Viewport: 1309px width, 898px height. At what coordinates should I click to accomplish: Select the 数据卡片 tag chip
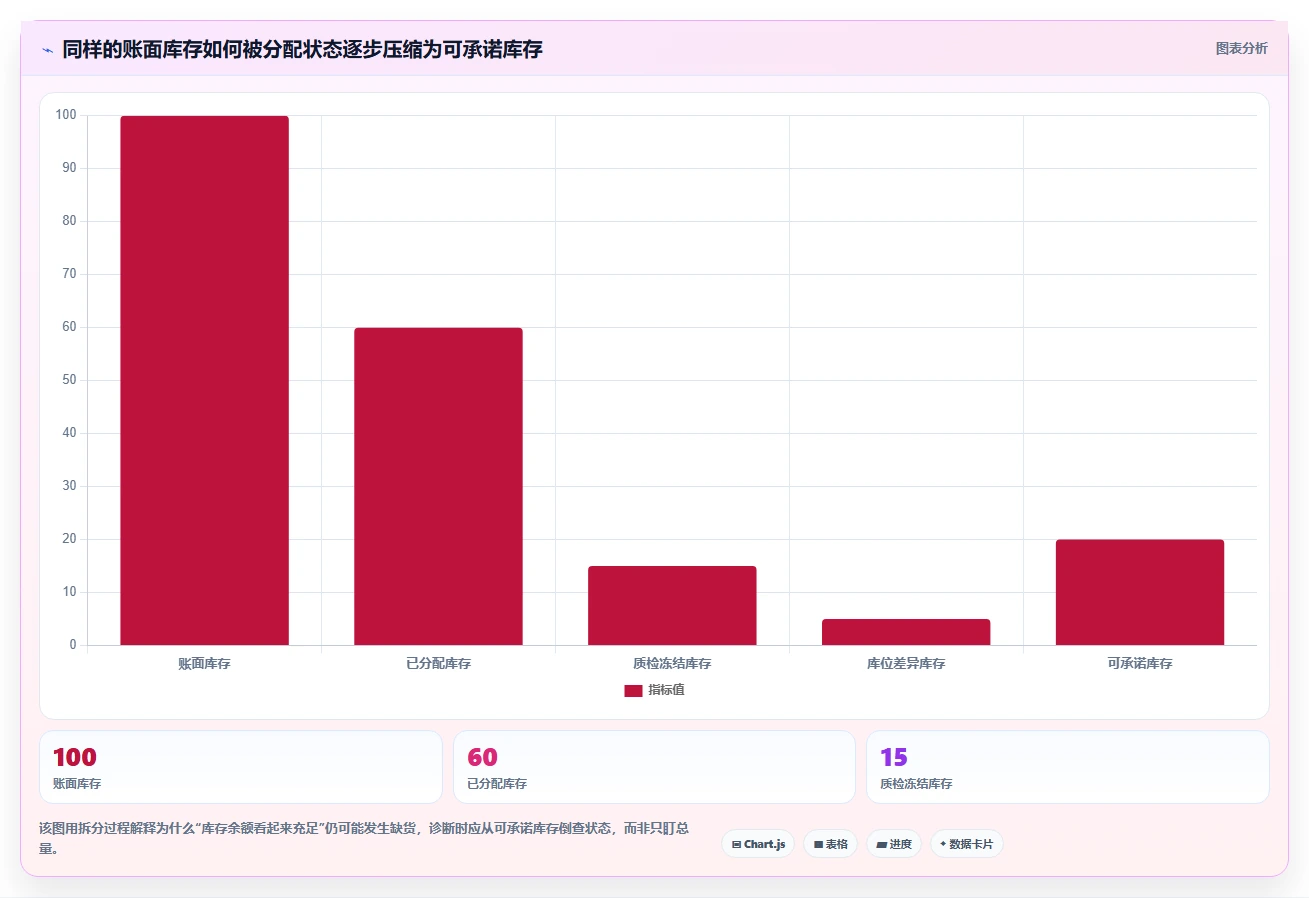(x=966, y=844)
